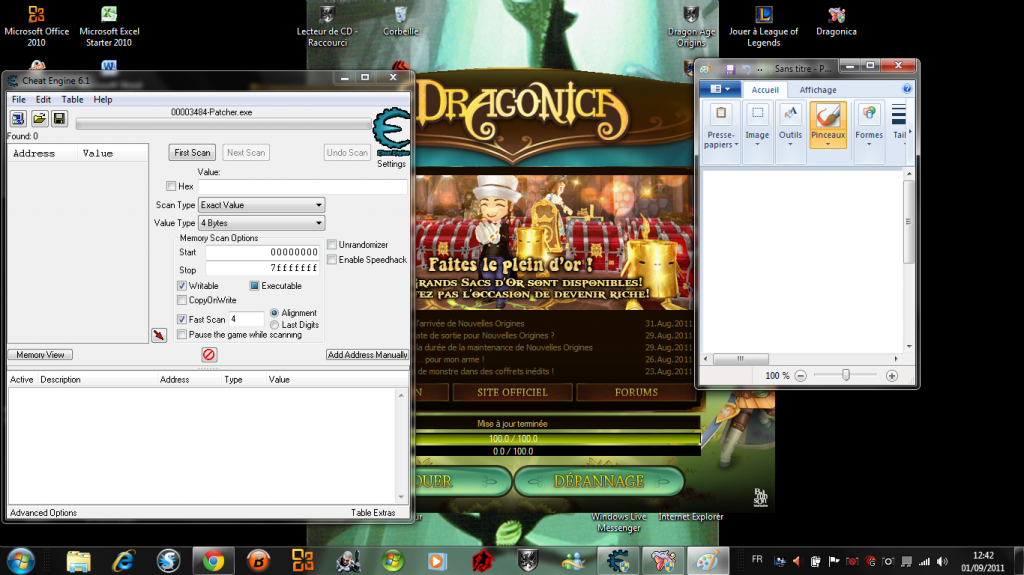The height and width of the screenshot is (575, 1024).
Task: Open Lecteur de CD Raccourci desktop icon
Action: 327,26
